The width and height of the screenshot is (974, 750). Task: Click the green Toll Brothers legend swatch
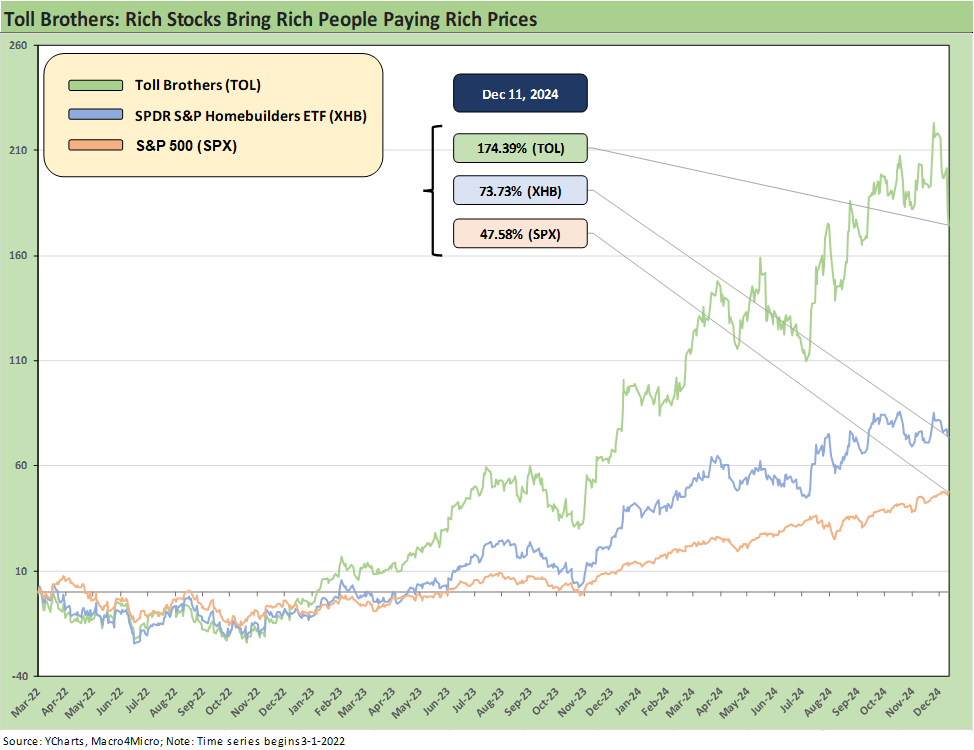click(96, 85)
